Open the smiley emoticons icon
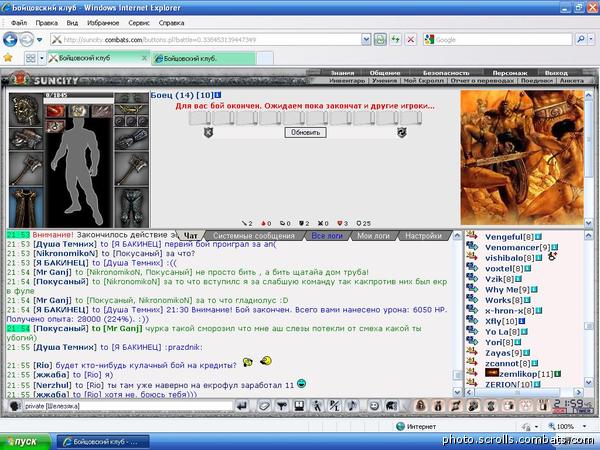This screenshot has width=600, height=450. tap(374, 406)
